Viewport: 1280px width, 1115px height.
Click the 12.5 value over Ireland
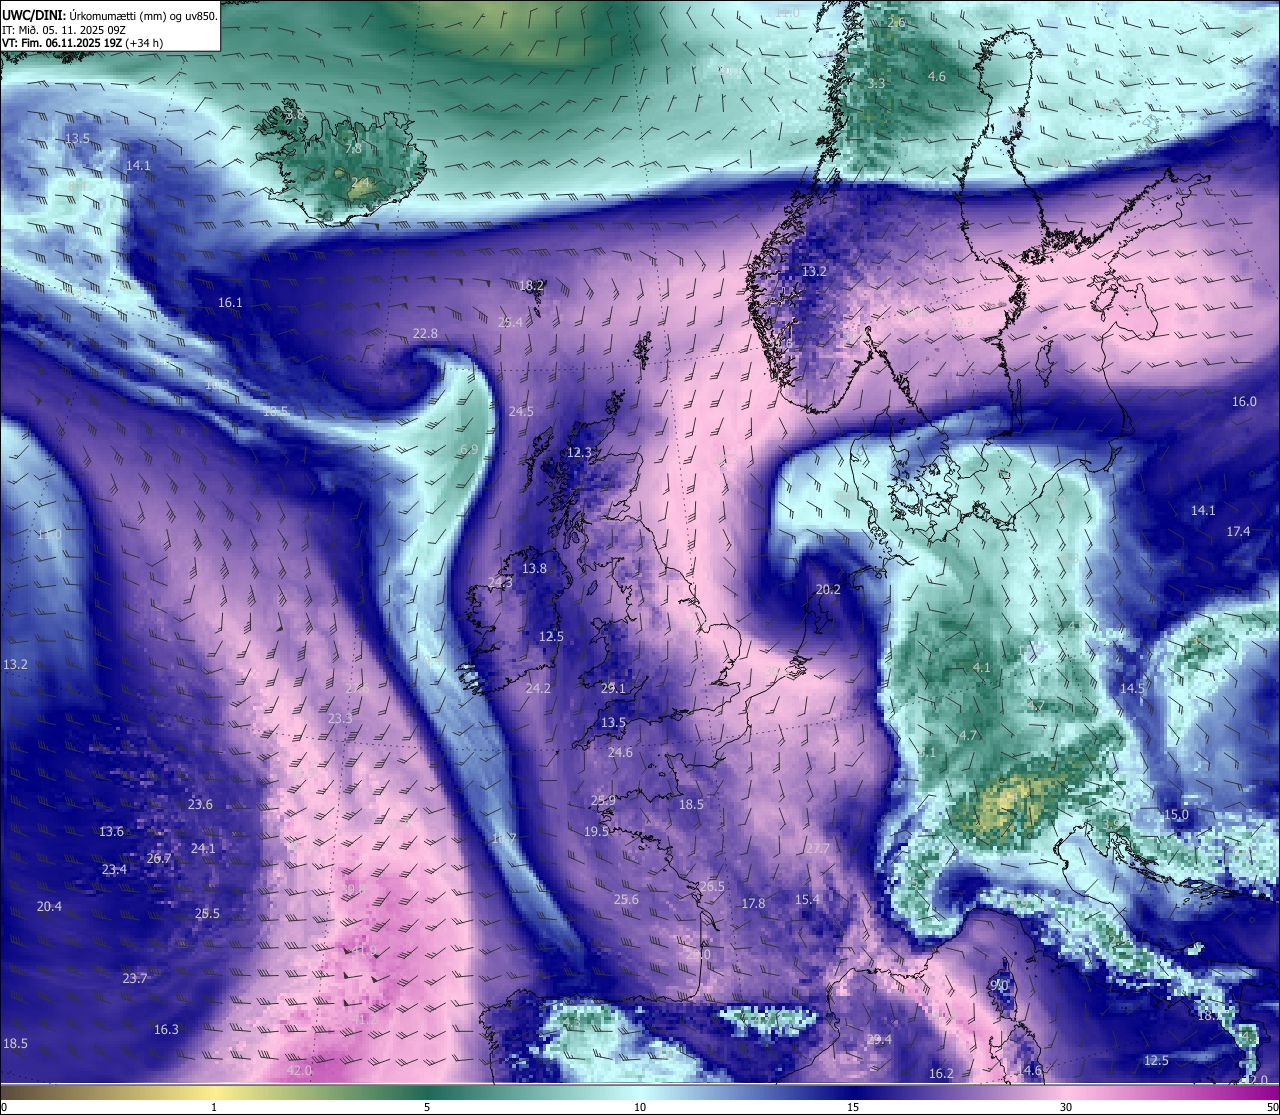coord(551,636)
